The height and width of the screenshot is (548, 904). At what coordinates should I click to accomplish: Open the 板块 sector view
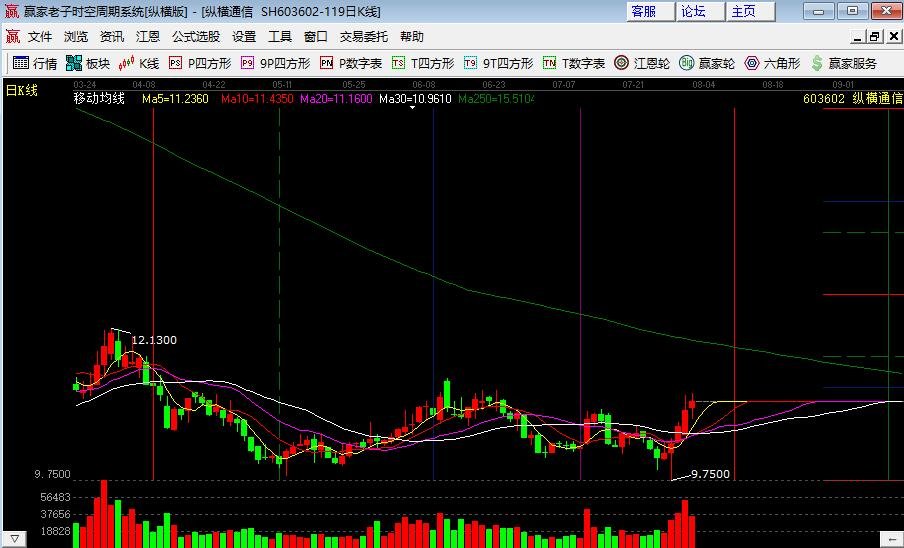(x=88, y=63)
